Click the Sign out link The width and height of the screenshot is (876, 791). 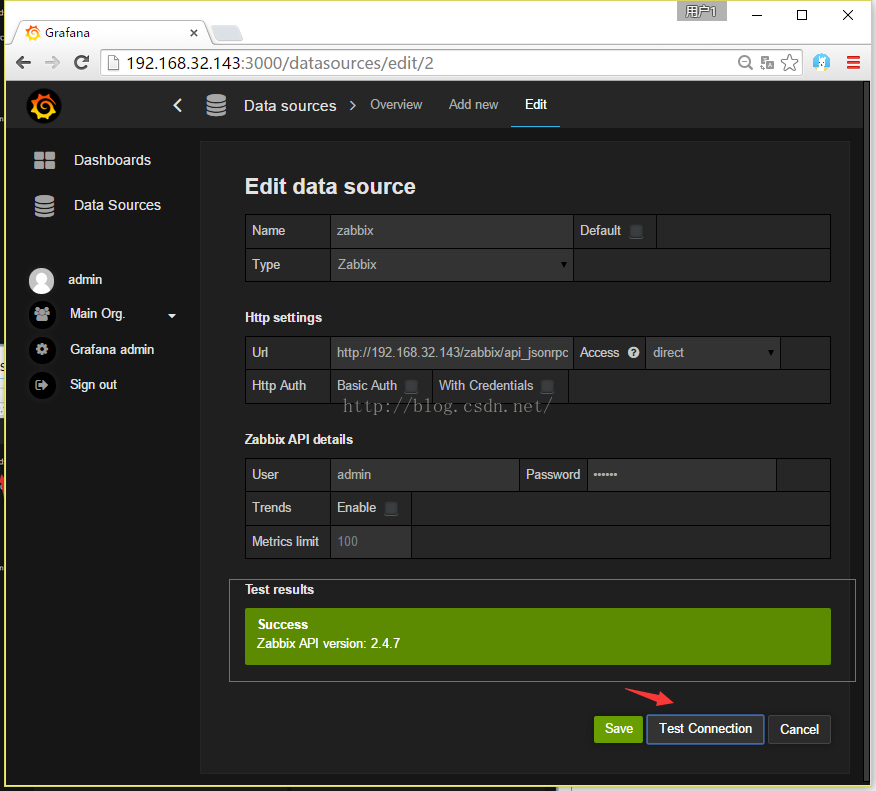pyautogui.click(x=93, y=385)
